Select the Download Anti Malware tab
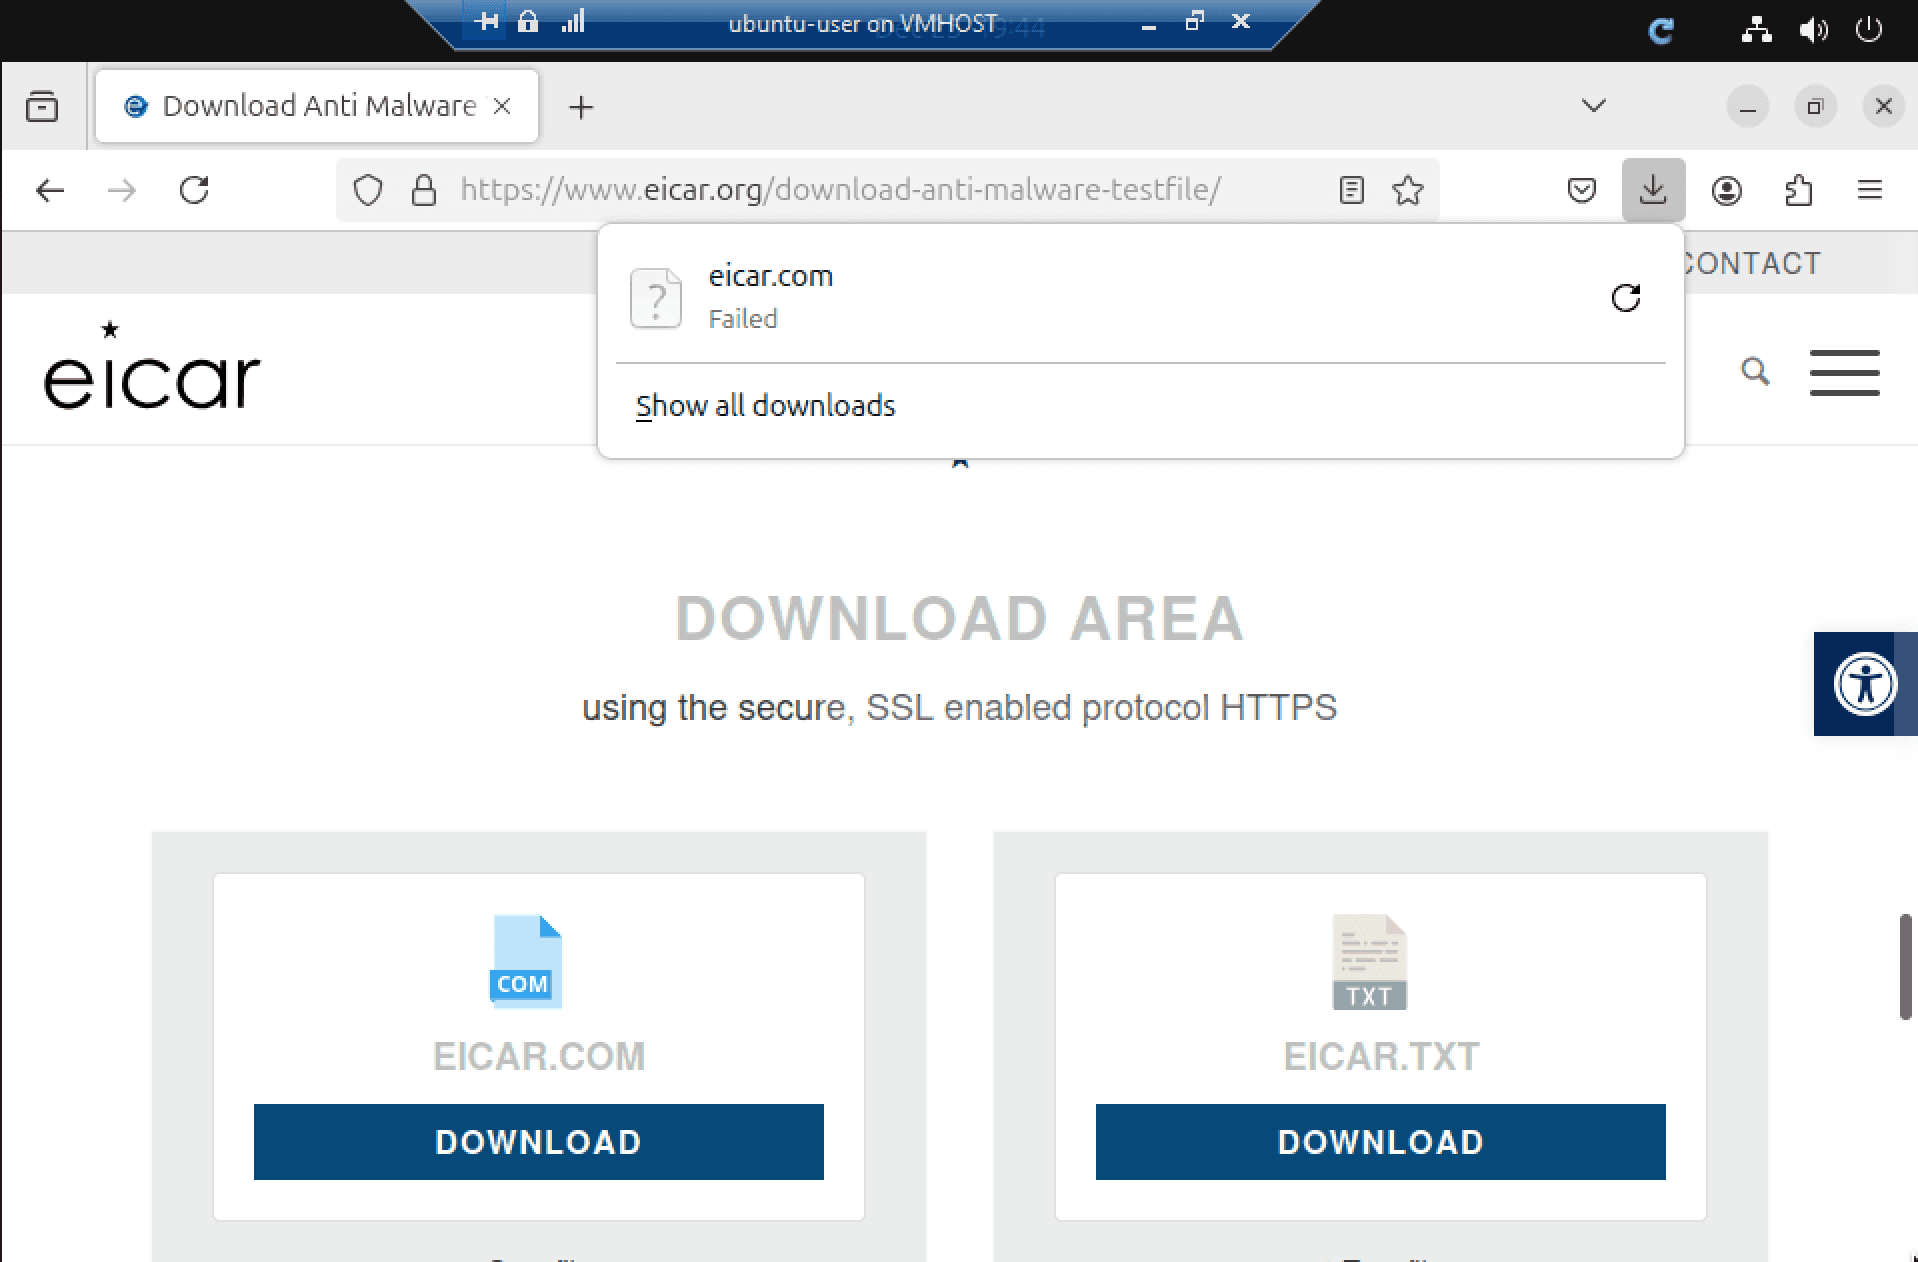1918x1262 pixels. tap(317, 106)
